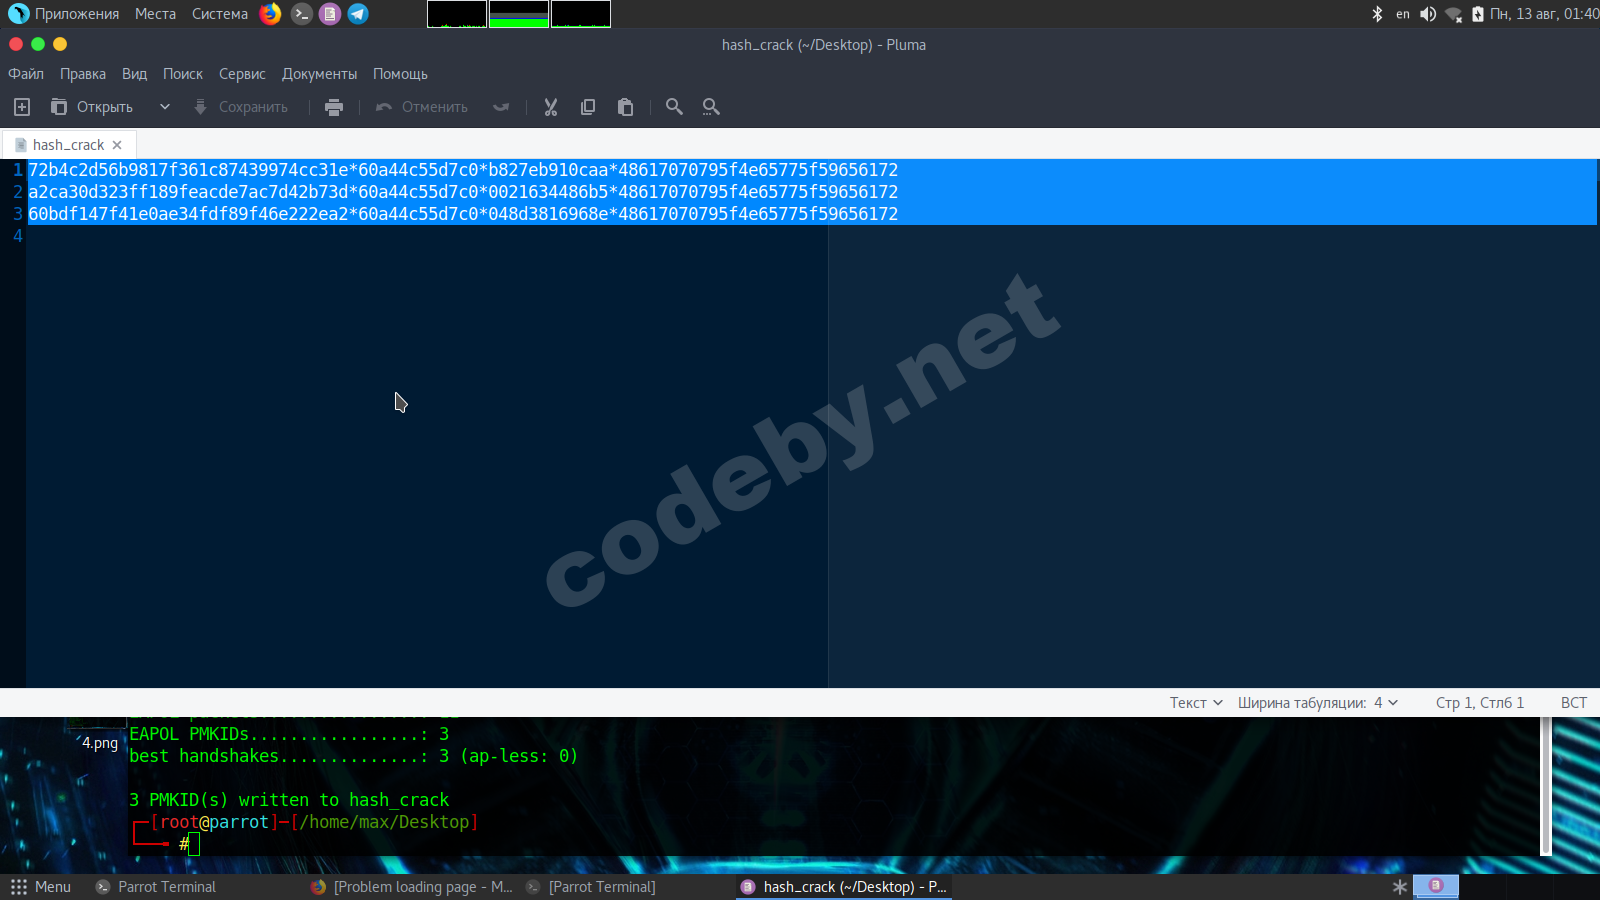The image size is (1600, 900).
Task: Click the network wifi tray icon
Action: (x=1454, y=14)
